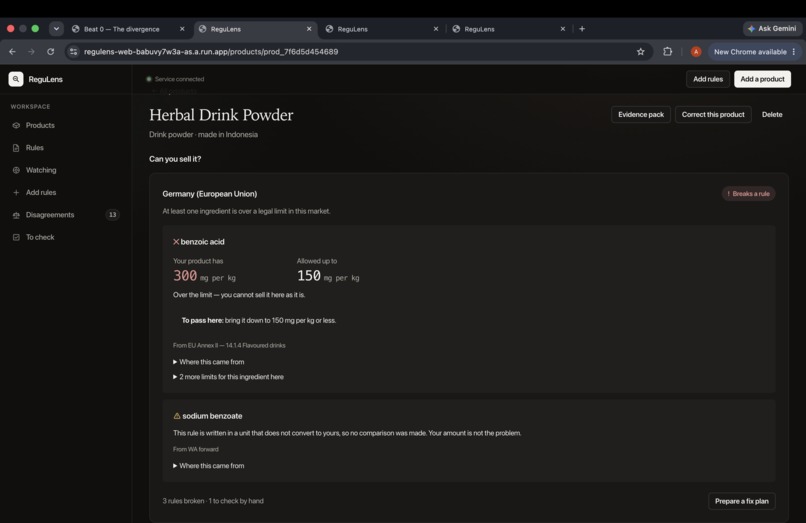Click Correct this product button
This screenshot has height=523, width=806.
coord(712,114)
